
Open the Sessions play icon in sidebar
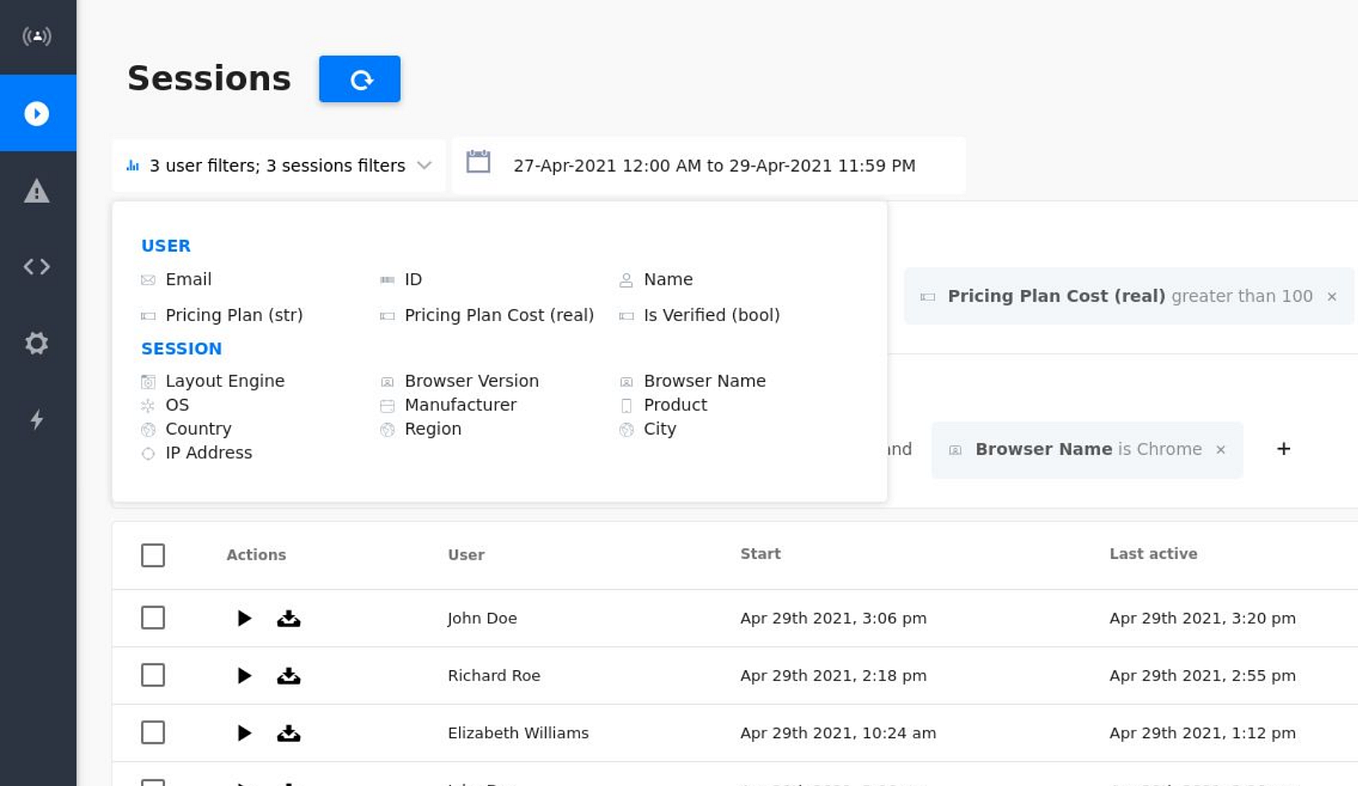pos(37,113)
